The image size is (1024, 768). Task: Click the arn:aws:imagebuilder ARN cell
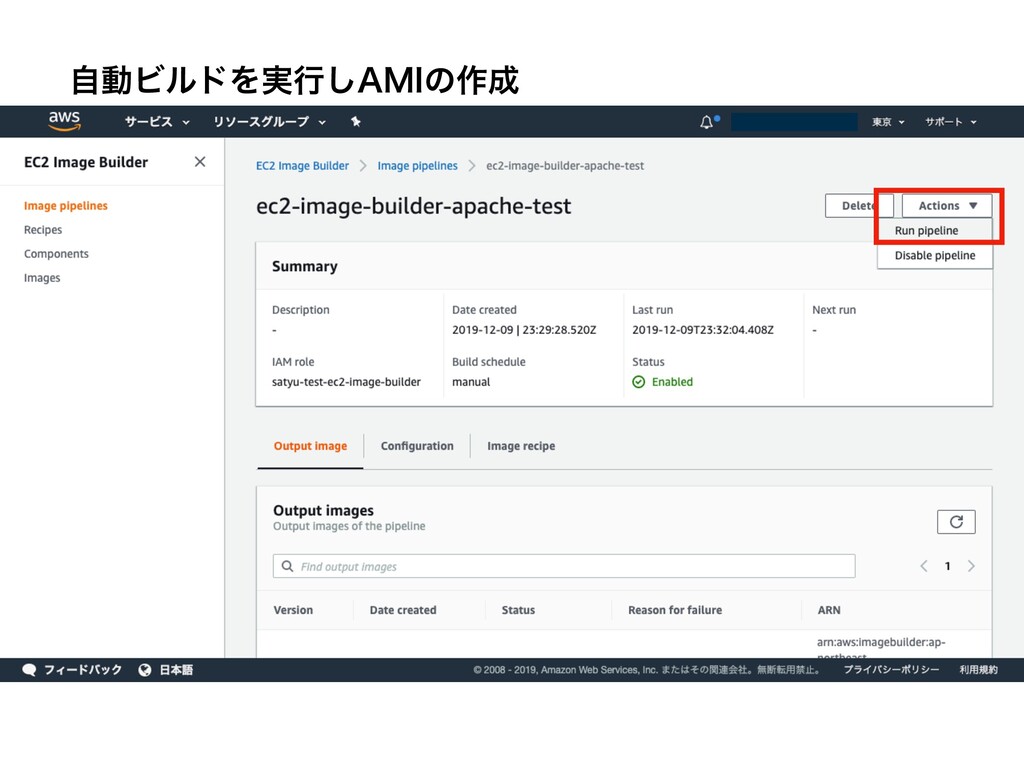881,645
